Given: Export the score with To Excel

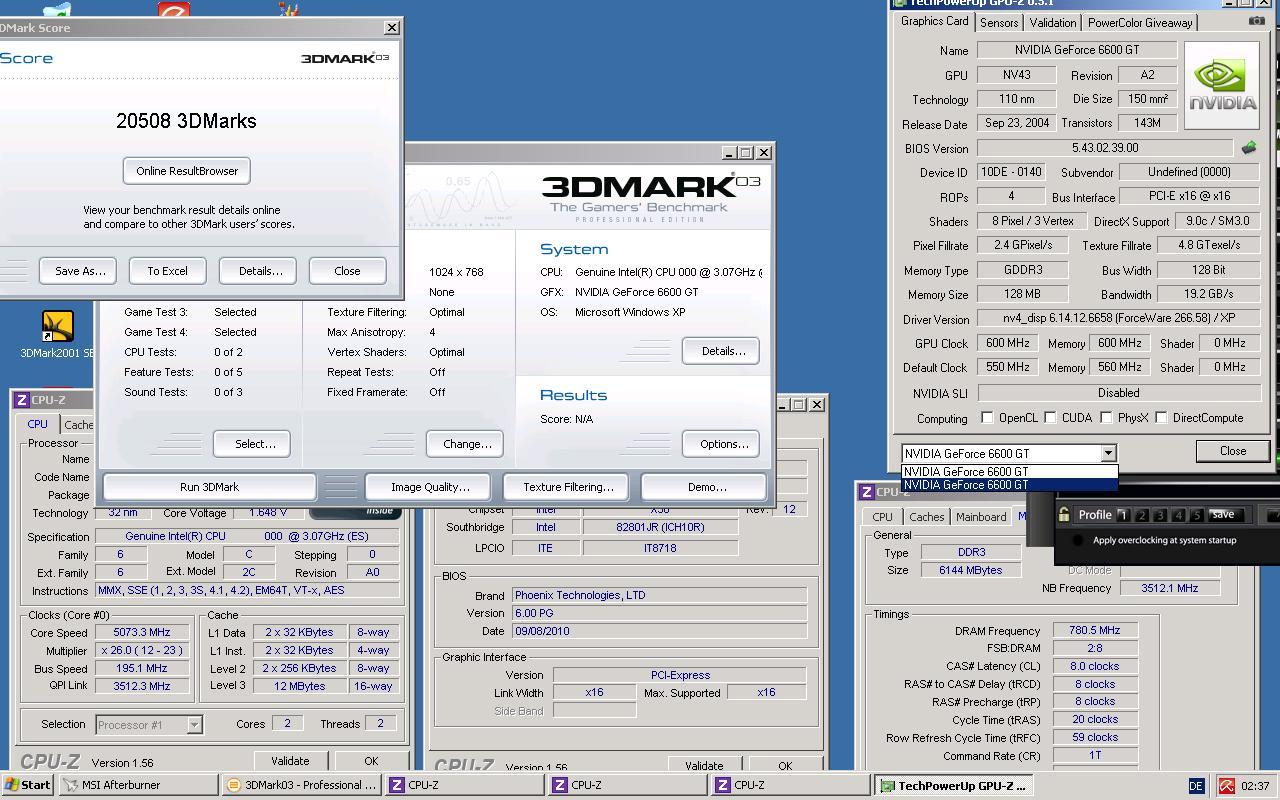Looking at the screenshot, I should [167, 271].
